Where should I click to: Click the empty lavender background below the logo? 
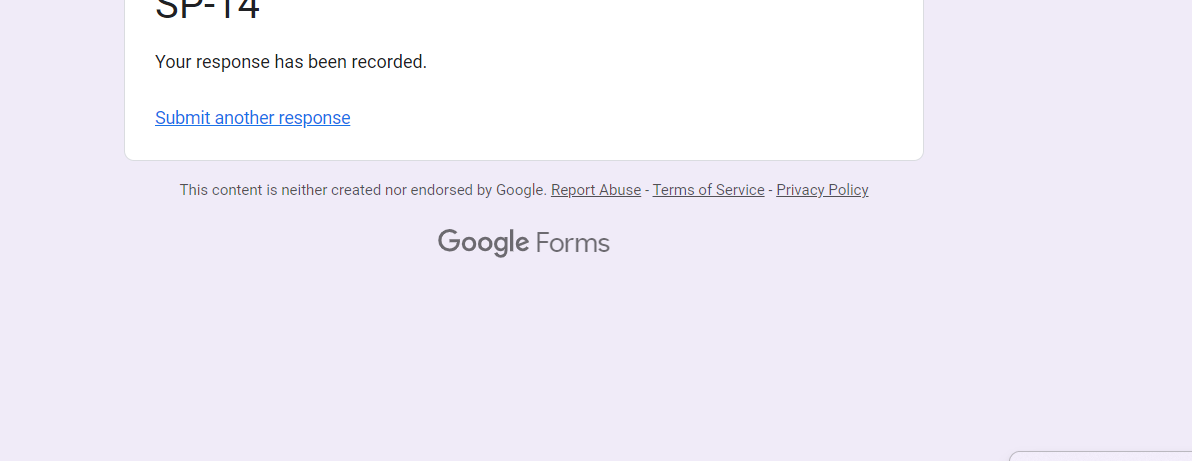tap(523, 350)
